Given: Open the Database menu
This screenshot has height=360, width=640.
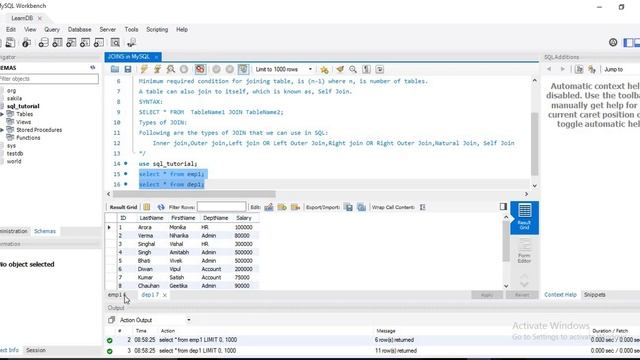Looking at the screenshot, I should 80,29.
